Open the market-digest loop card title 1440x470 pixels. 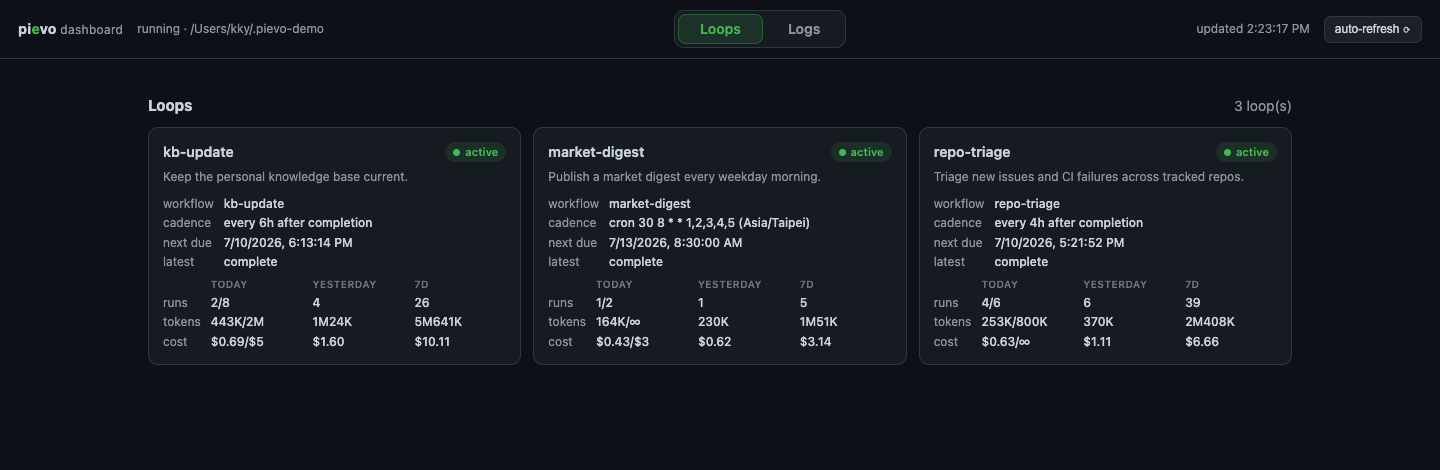[x=596, y=152]
